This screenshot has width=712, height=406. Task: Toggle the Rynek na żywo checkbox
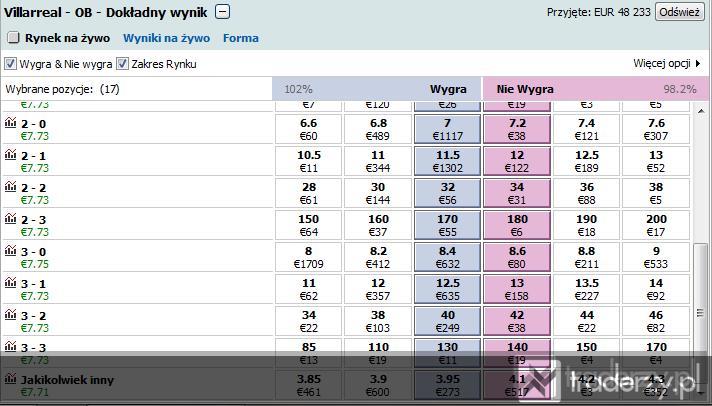pyautogui.click(x=13, y=37)
